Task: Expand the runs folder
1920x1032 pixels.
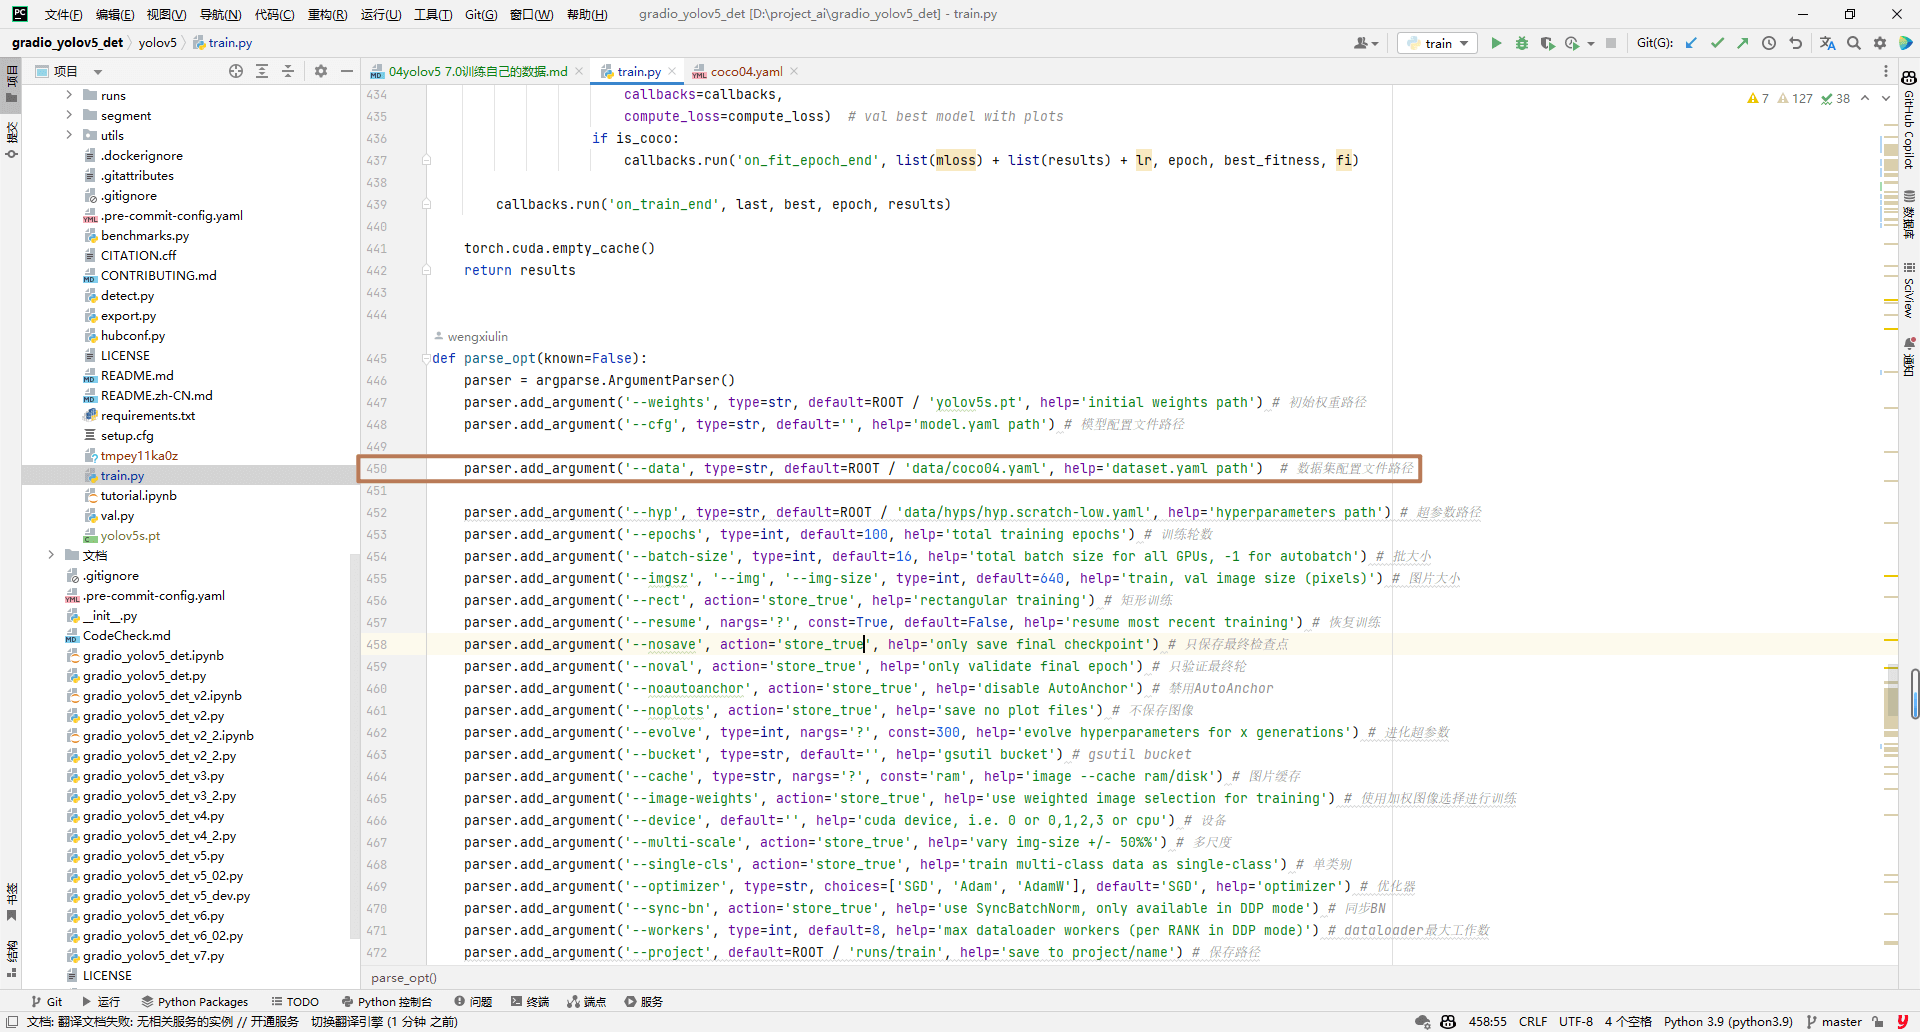Action: [x=69, y=95]
